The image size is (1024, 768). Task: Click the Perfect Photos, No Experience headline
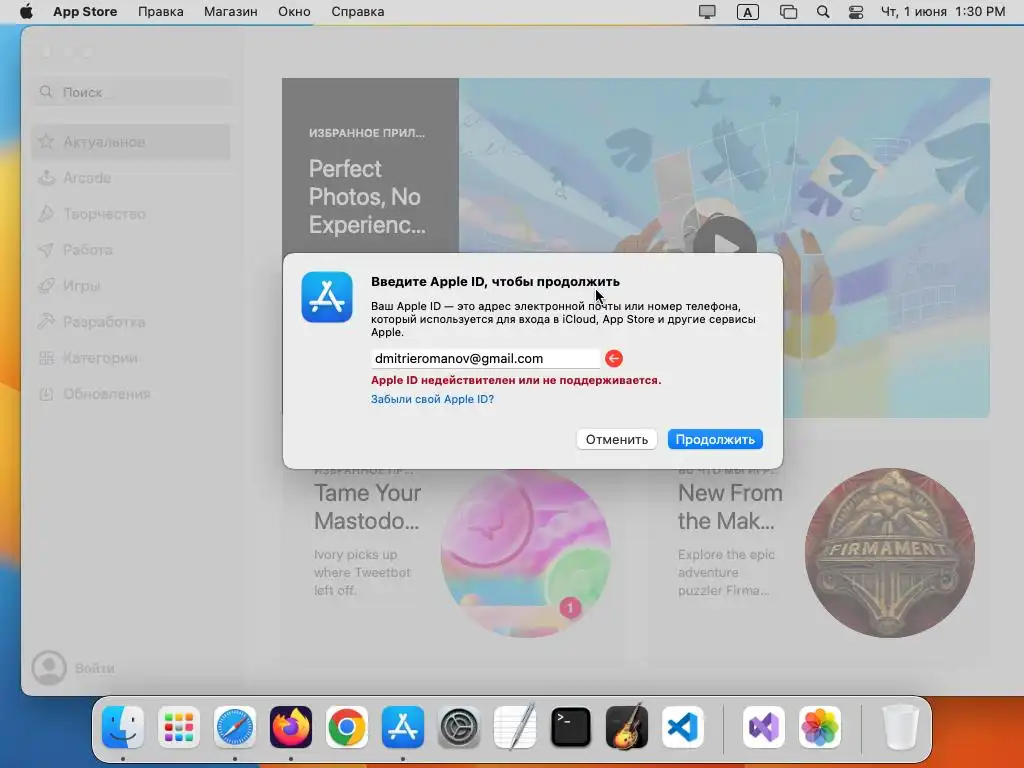[x=367, y=197]
